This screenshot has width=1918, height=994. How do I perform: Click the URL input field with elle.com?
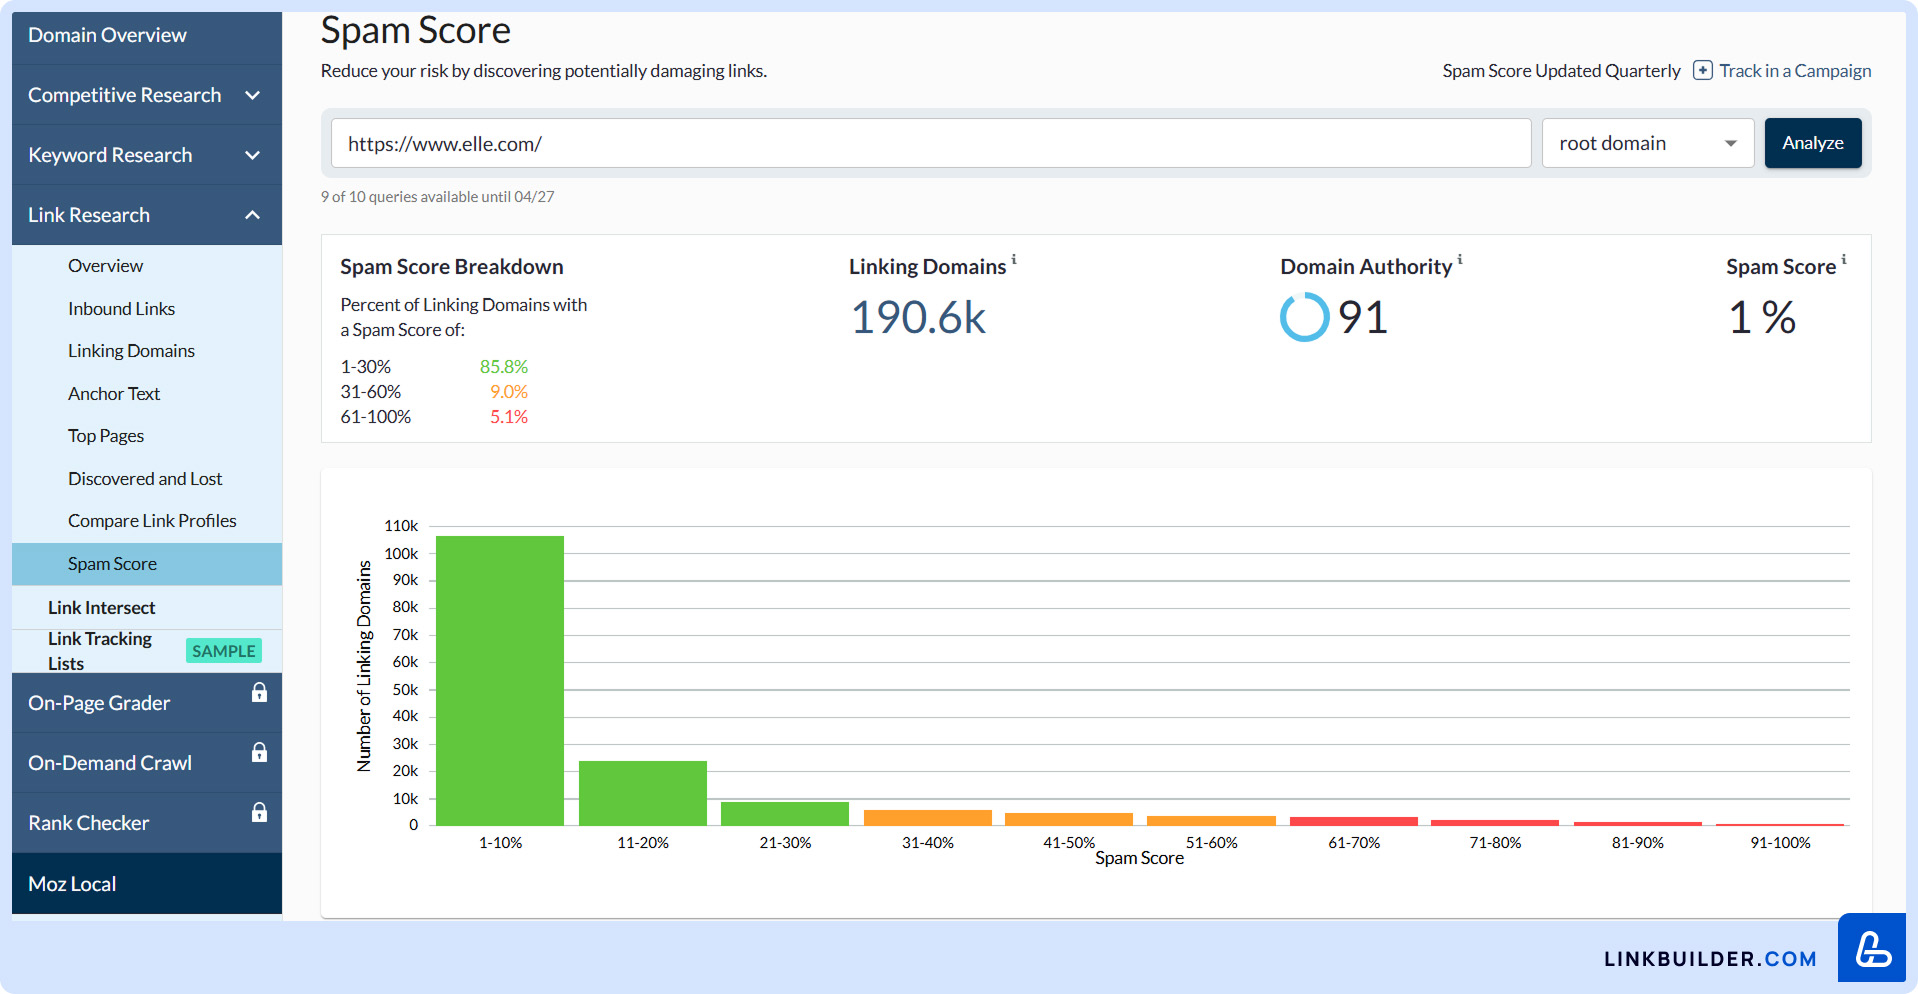[x=930, y=144]
